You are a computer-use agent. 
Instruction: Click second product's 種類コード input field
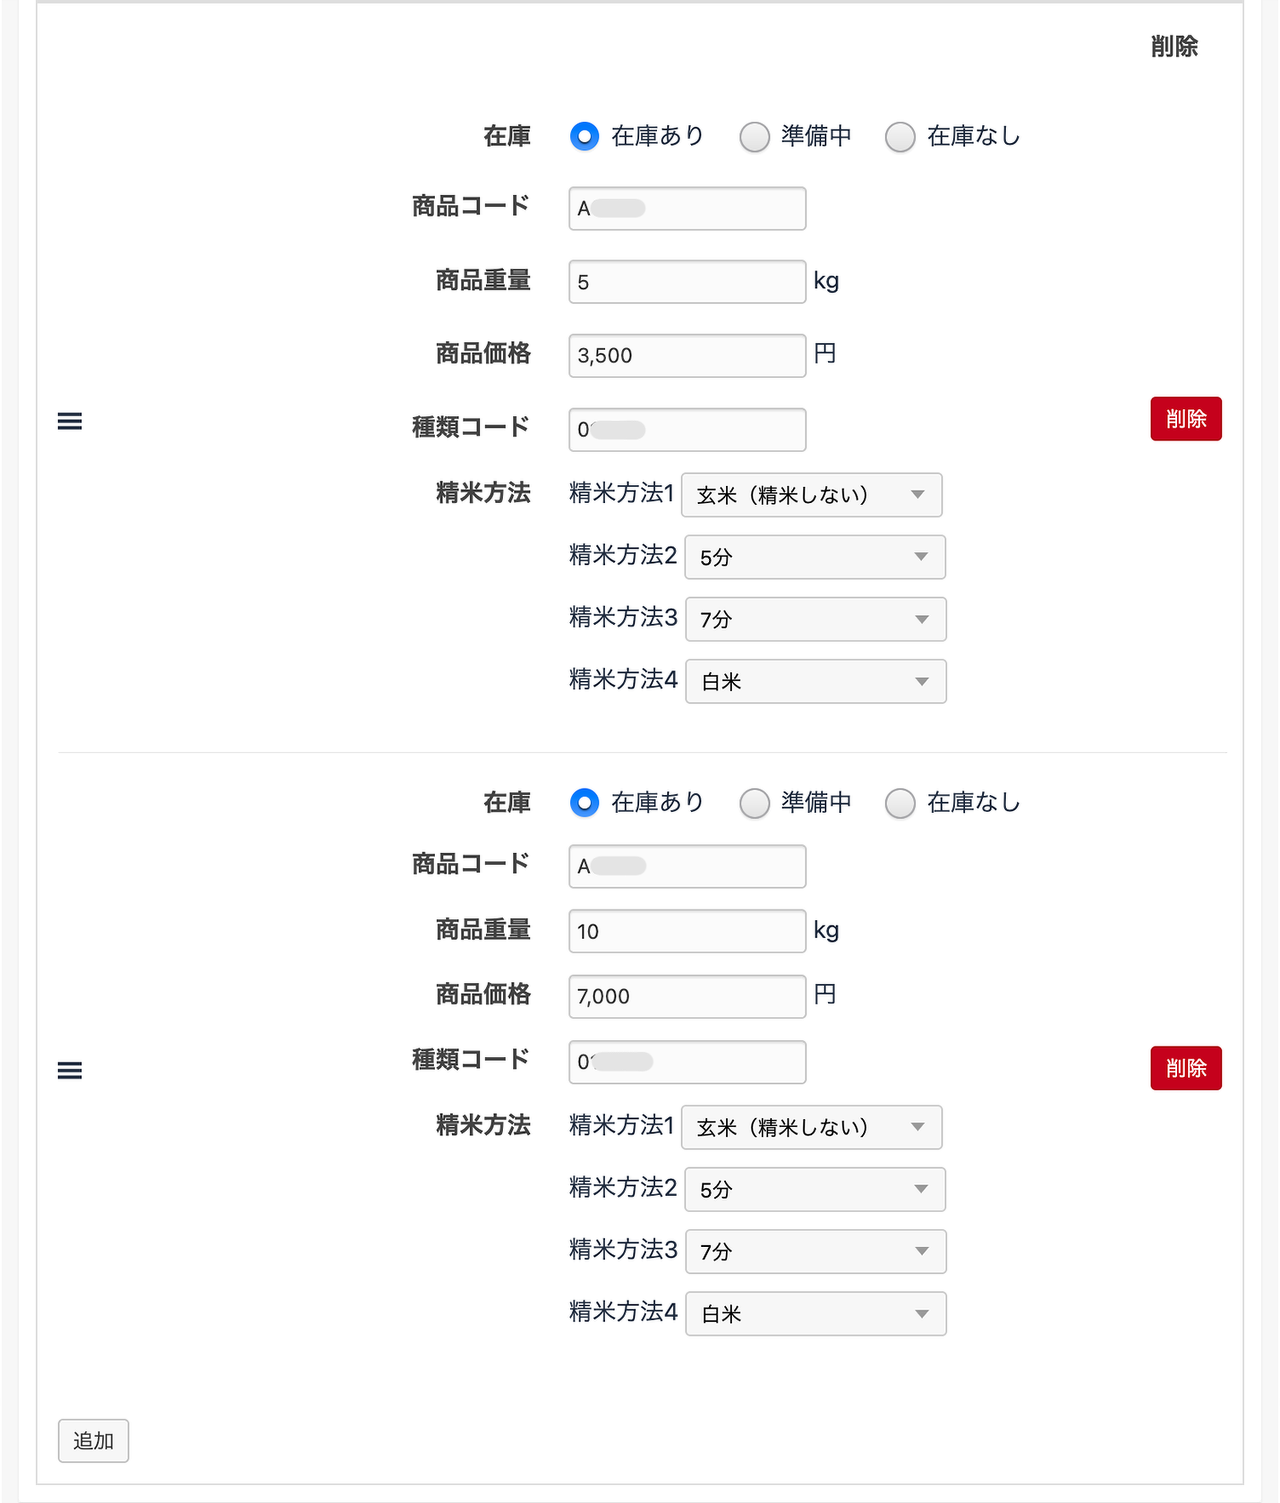(x=687, y=1062)
